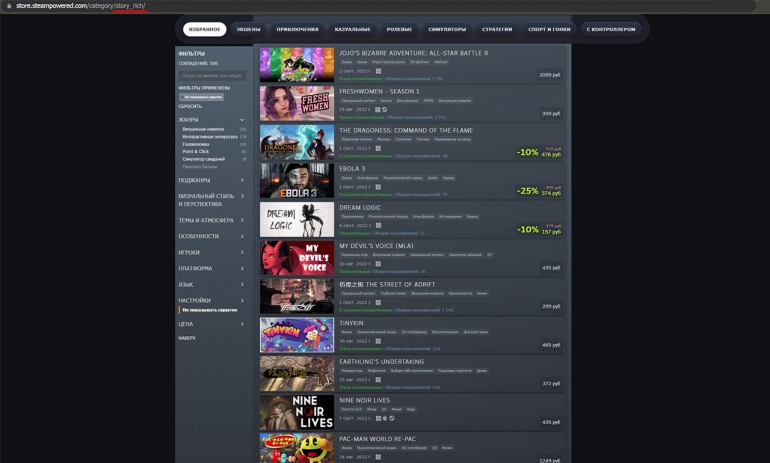Click Показать больше under genres
Image resolution: width=770 pixels, height=463 pixels.
pos(200,166)
